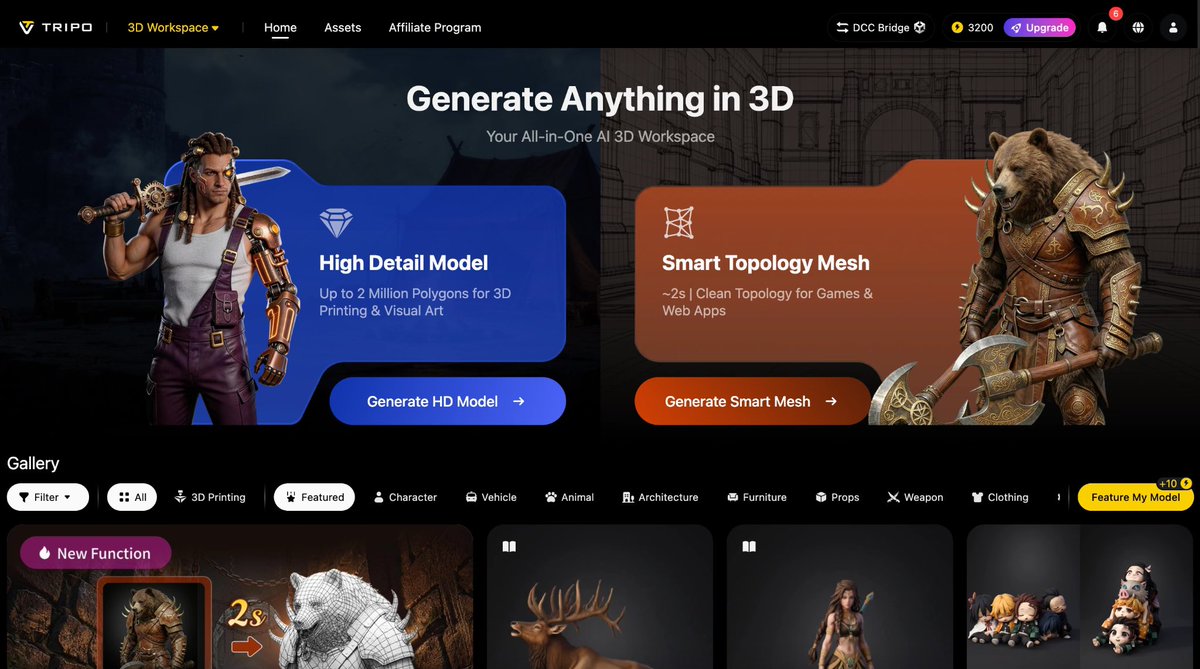Image resolution: width=1200 pixels, height=669 pixels.
Task: Click the Generate Anything in 3D headline
Action: click(x=600, y=99)
